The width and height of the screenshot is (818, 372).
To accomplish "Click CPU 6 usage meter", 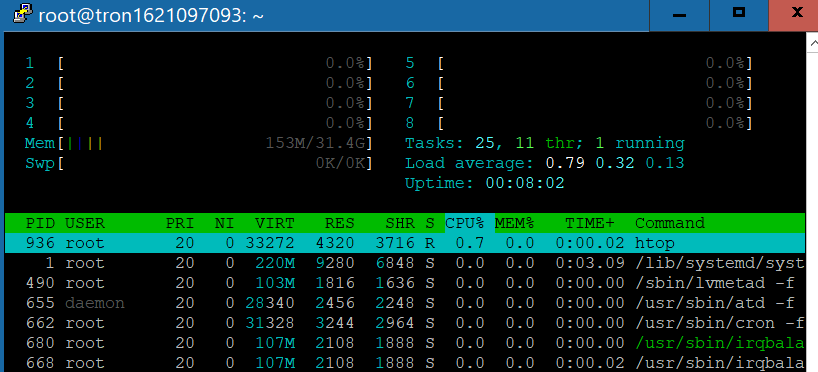I will point(580,83).
